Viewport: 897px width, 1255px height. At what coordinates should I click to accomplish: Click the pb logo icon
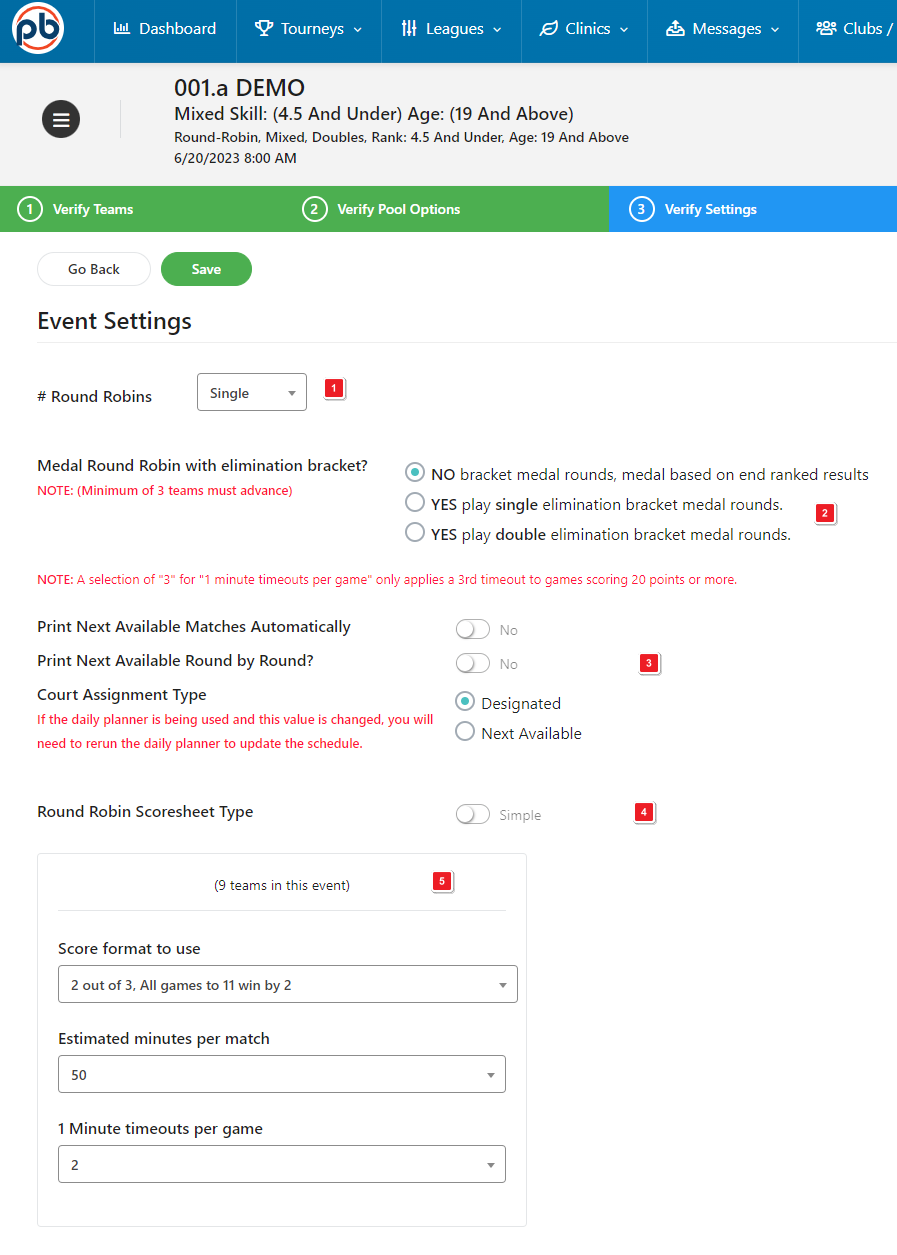click(38, 29)
